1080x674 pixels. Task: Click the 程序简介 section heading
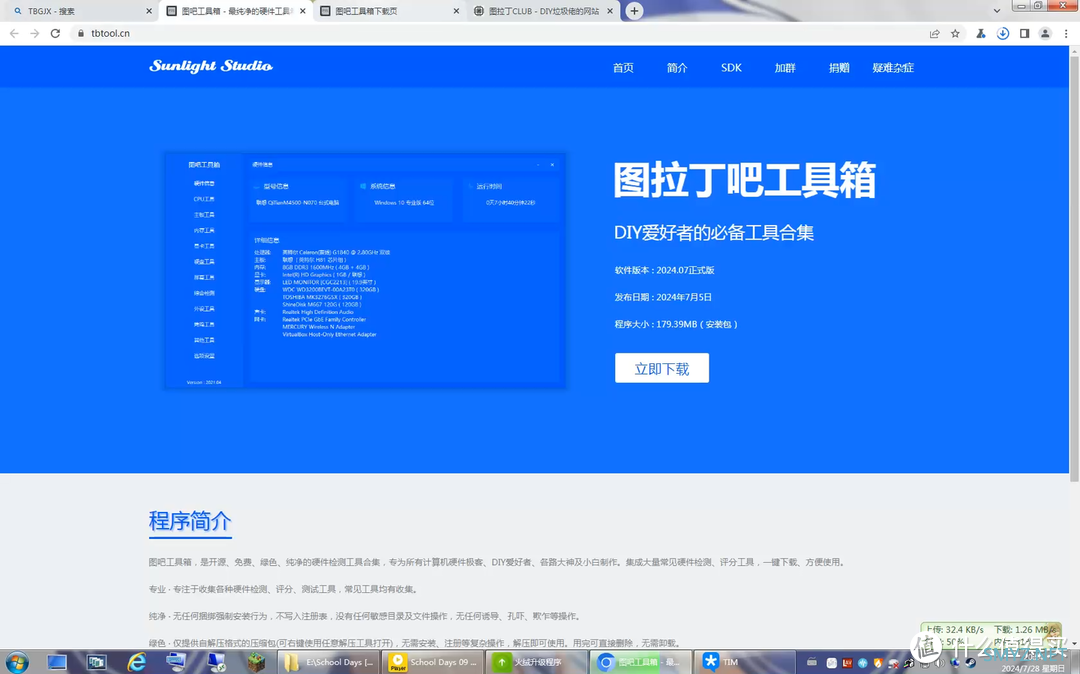190,521
